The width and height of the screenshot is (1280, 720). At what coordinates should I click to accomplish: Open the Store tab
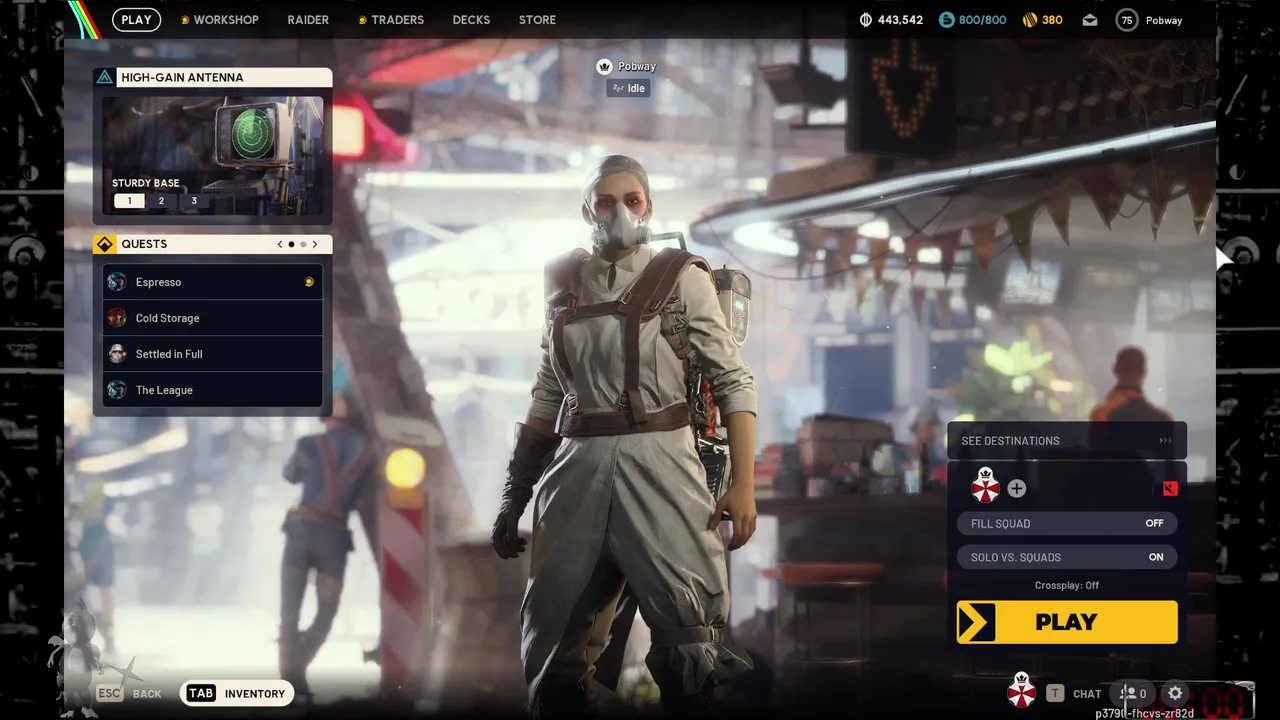[537, 20]
